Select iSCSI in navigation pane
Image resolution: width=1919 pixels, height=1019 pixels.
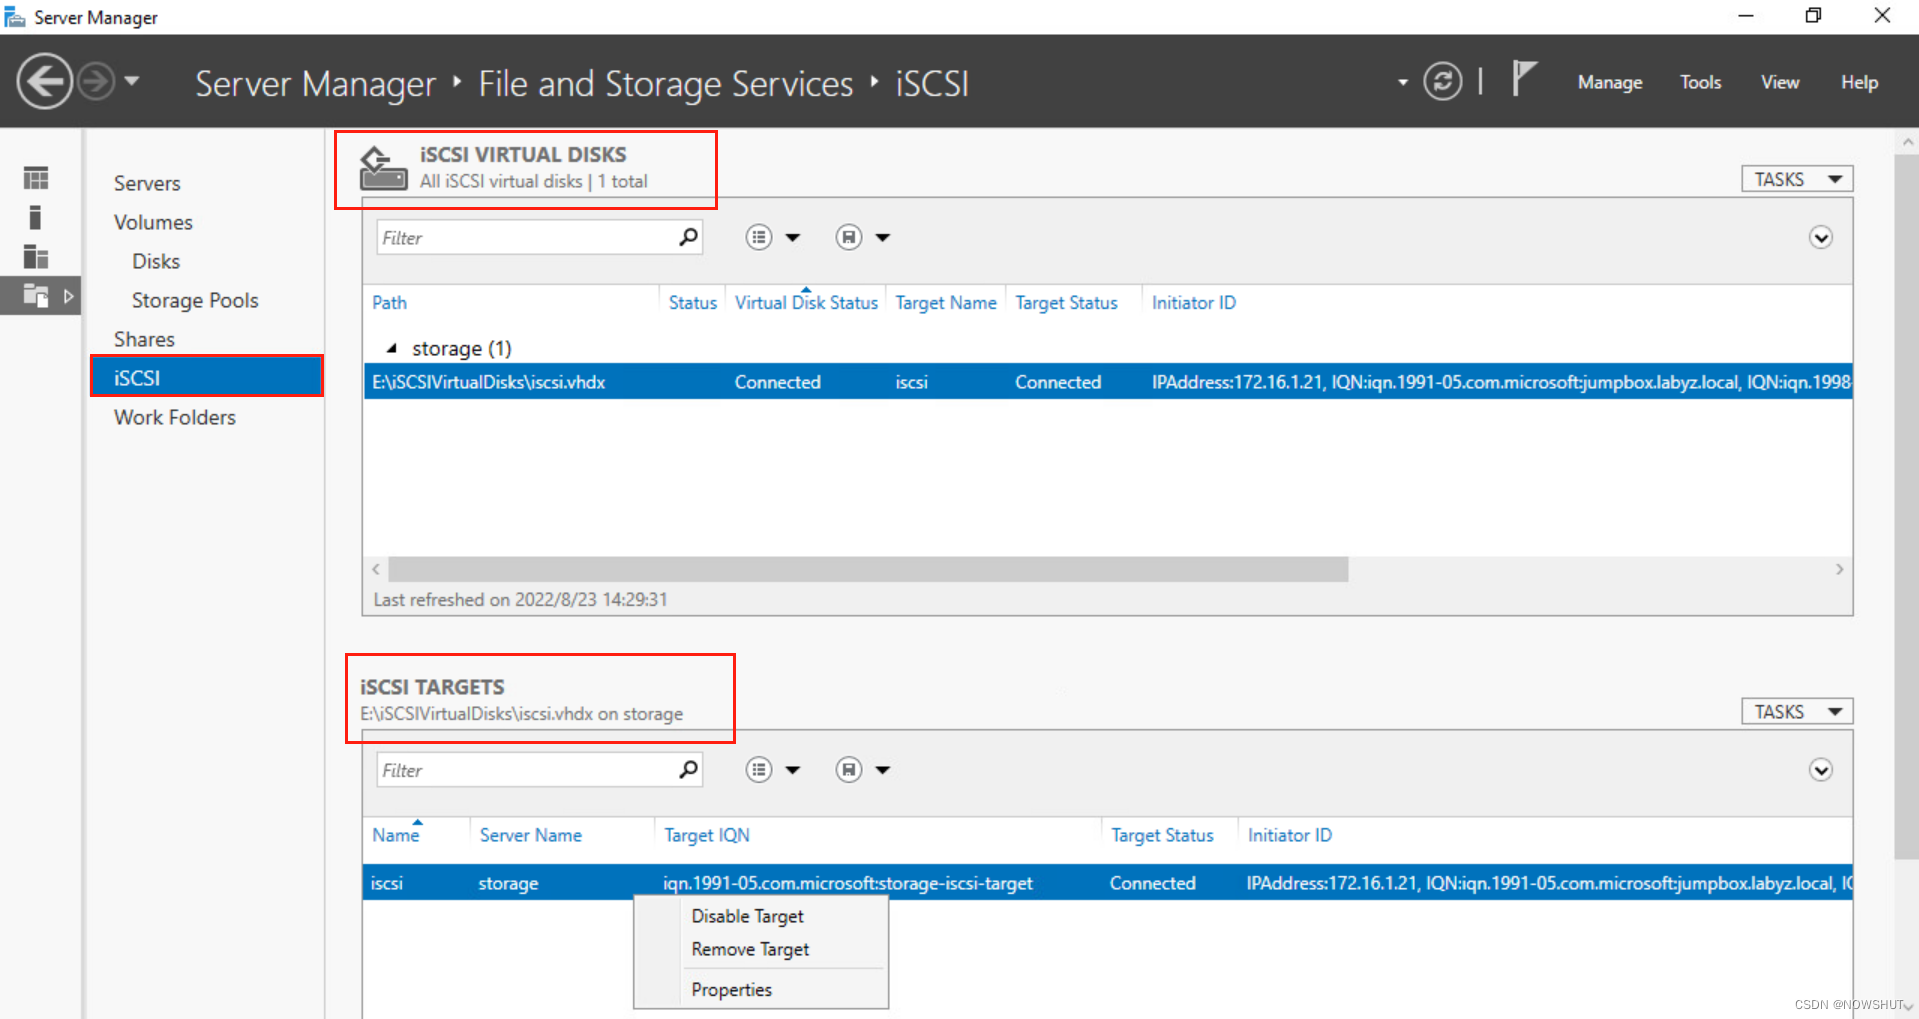coord(207,378)
